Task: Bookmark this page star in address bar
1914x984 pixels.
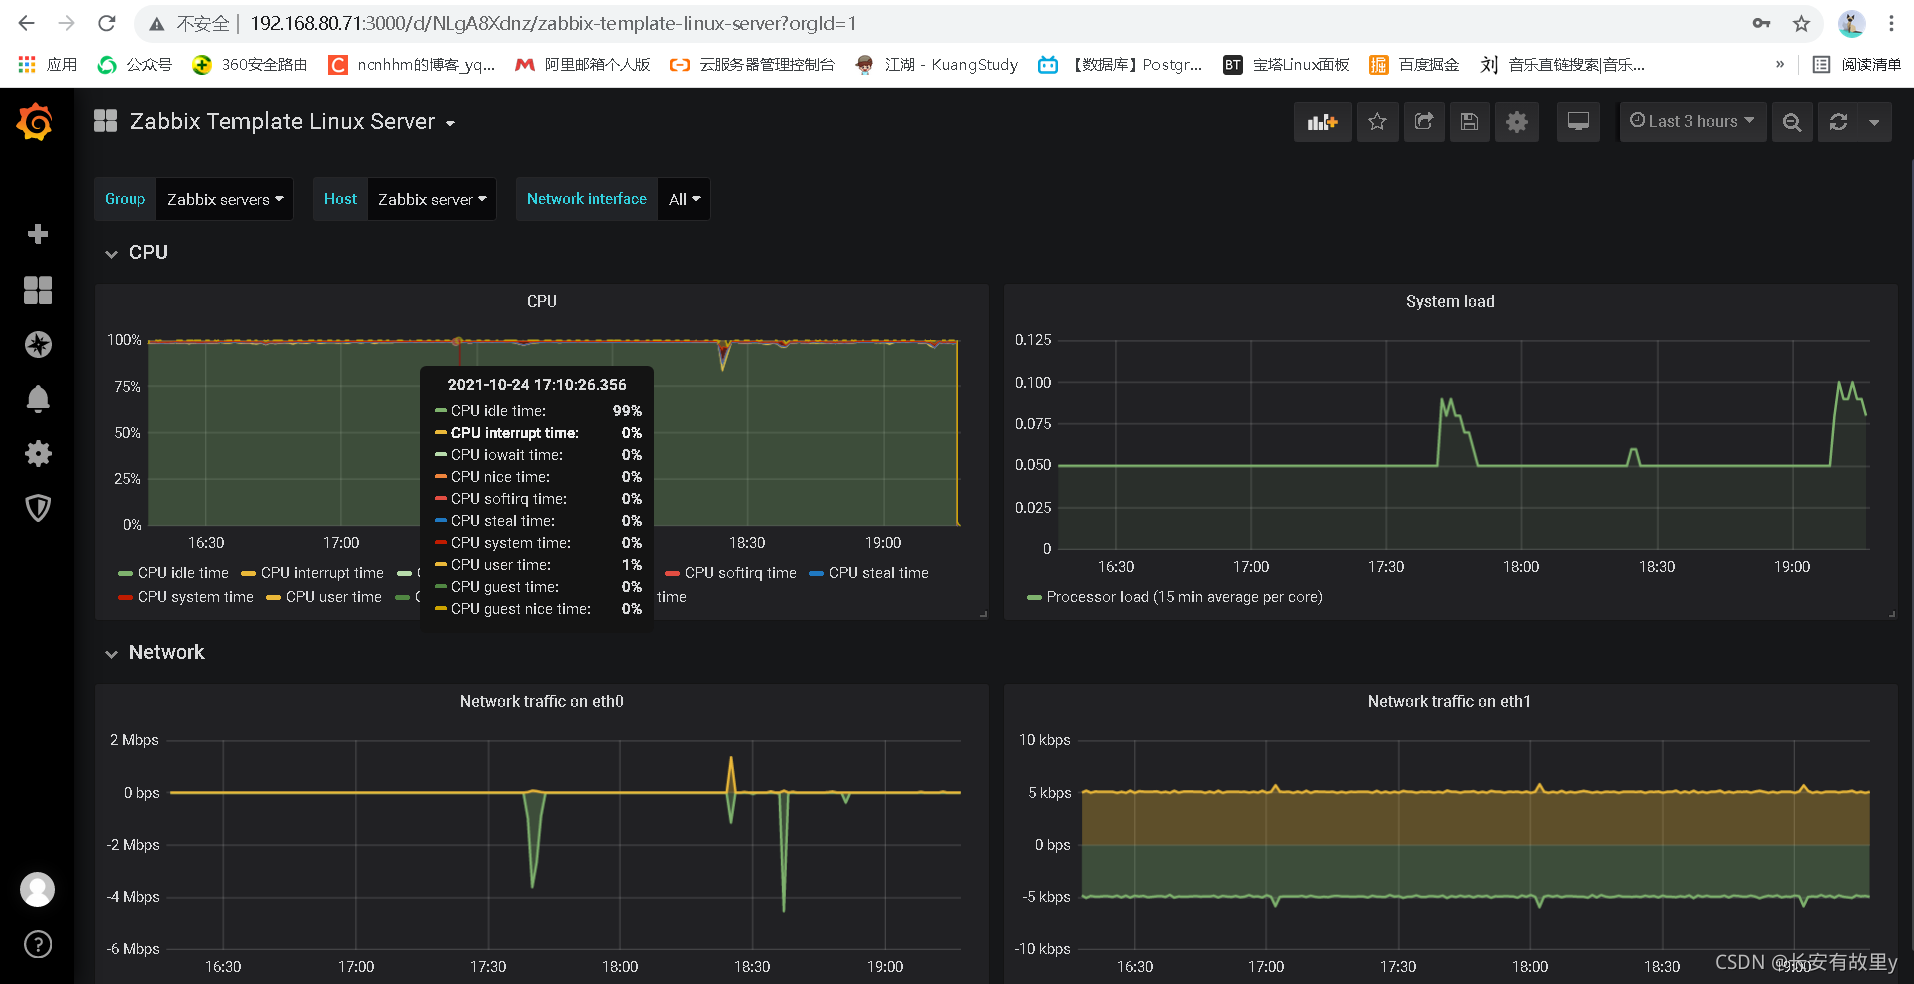Action: click(1801, 23)
